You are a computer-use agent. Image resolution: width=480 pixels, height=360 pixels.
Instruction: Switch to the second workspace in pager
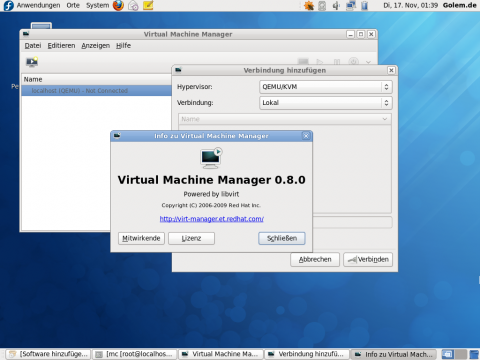461,354
